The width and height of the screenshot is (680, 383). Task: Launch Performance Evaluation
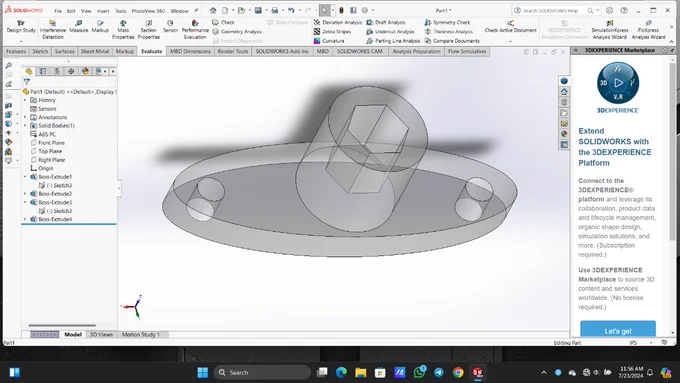click(195, 29)
